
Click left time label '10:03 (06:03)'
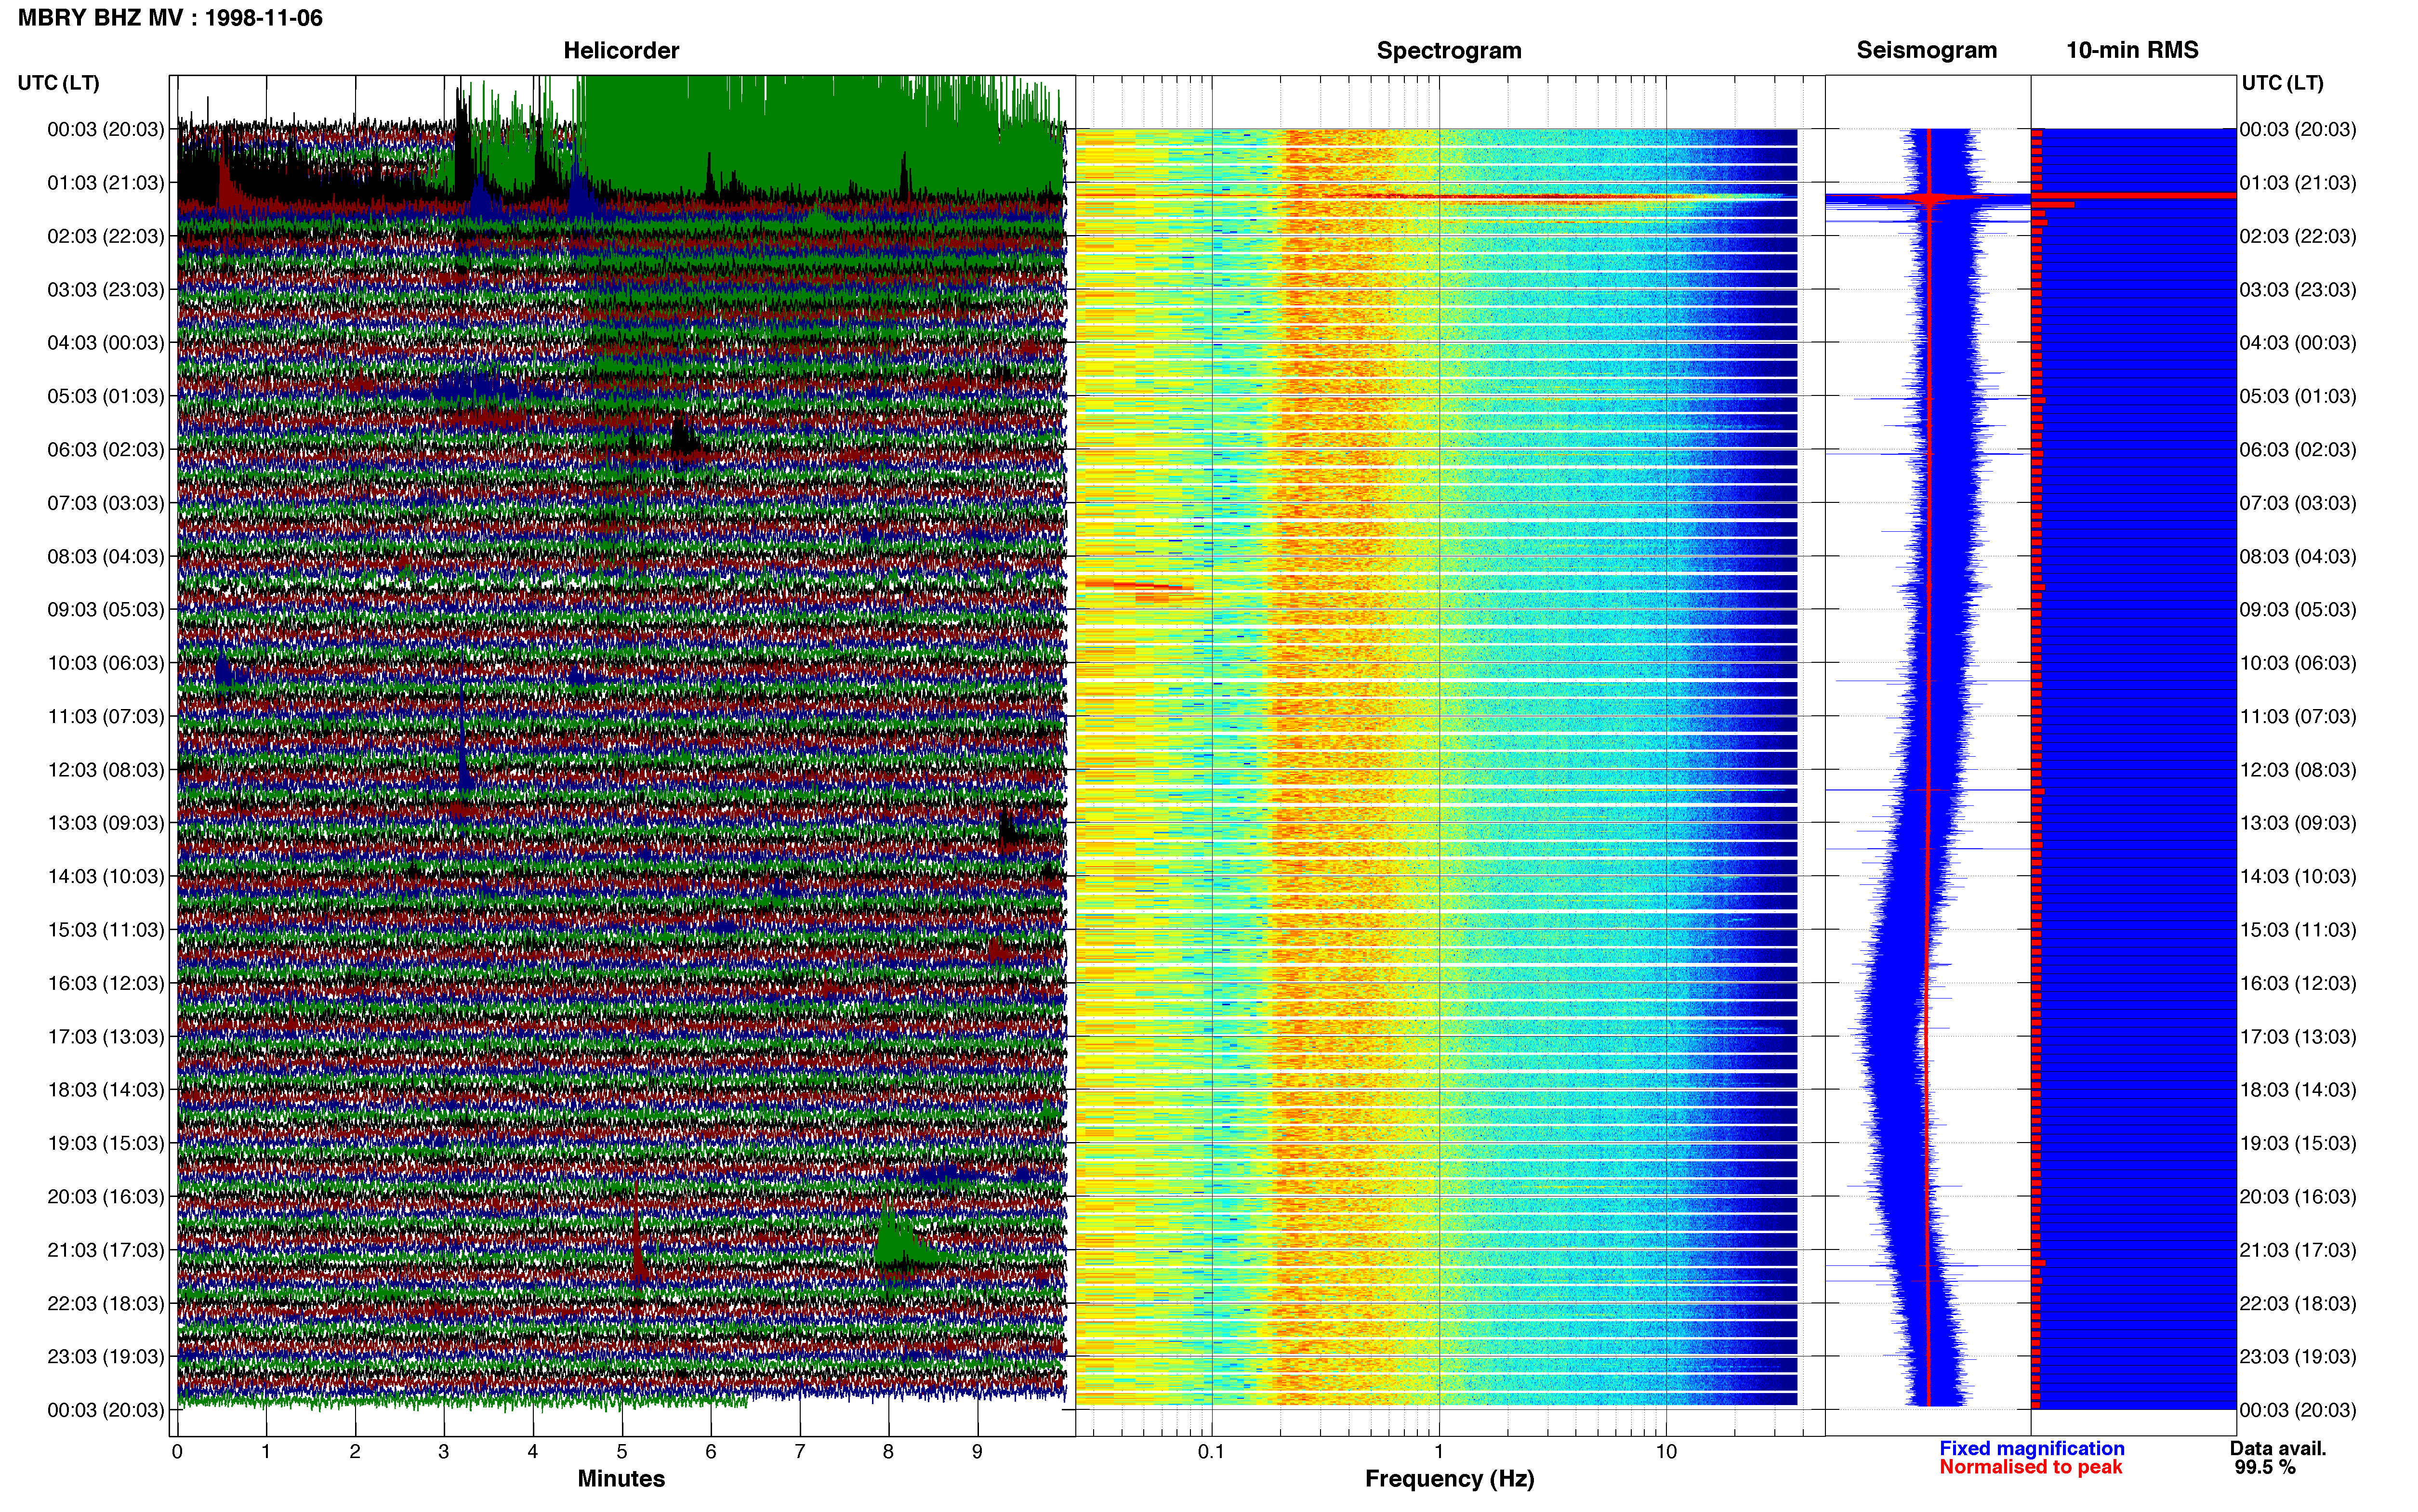point(106,663)
